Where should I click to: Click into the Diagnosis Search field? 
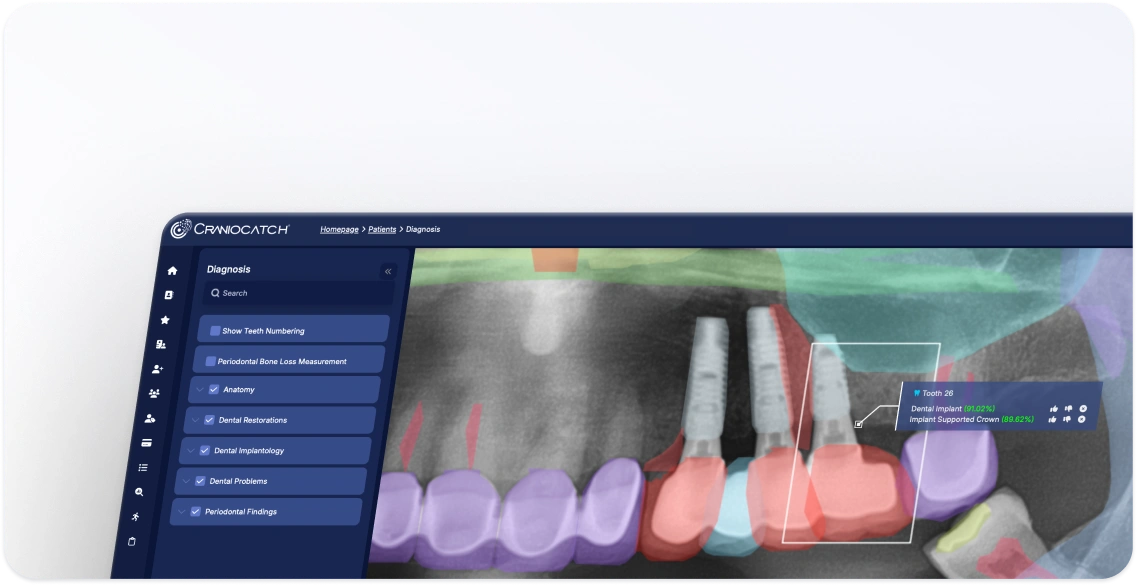(x=299, y=293)
